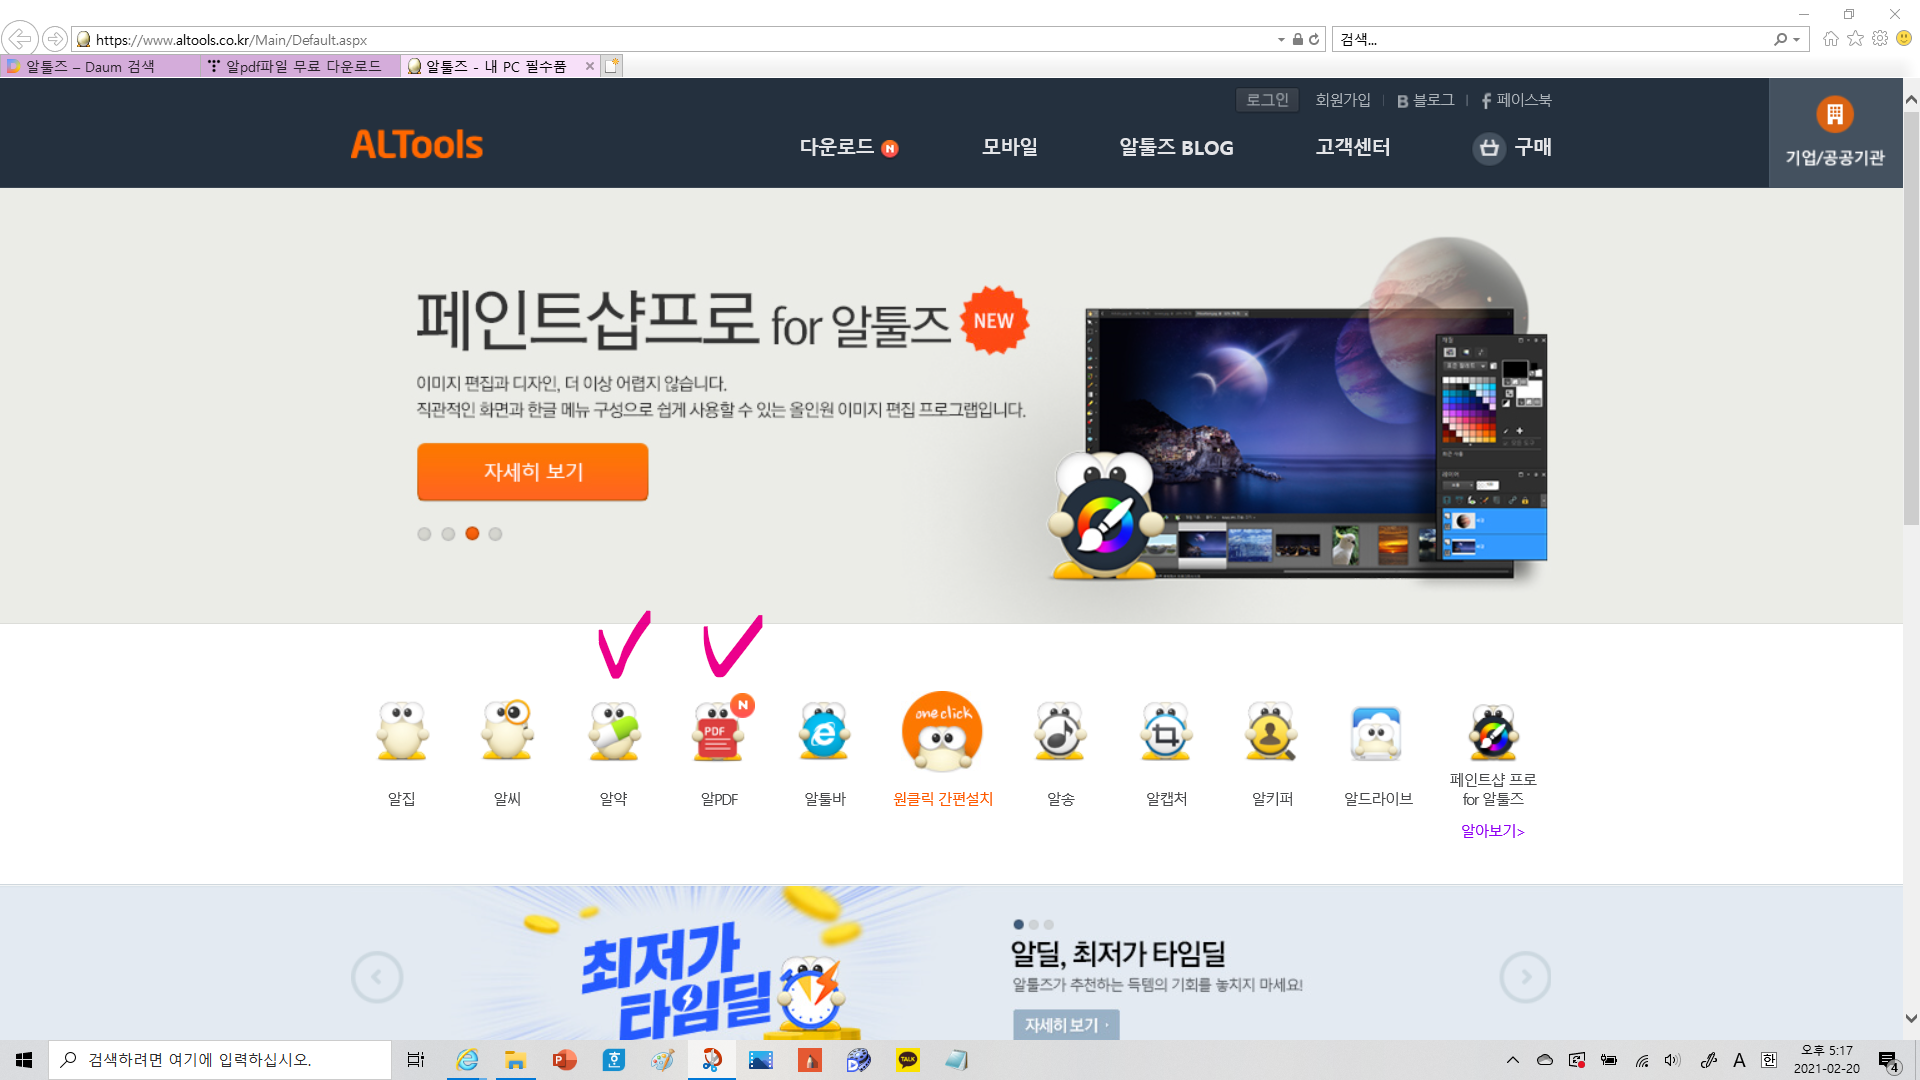Switch to the 알툴즈 – Daum 검색 tab
The width and height of the screenshot is (1920, 1080).
click(x=90, y=67)
